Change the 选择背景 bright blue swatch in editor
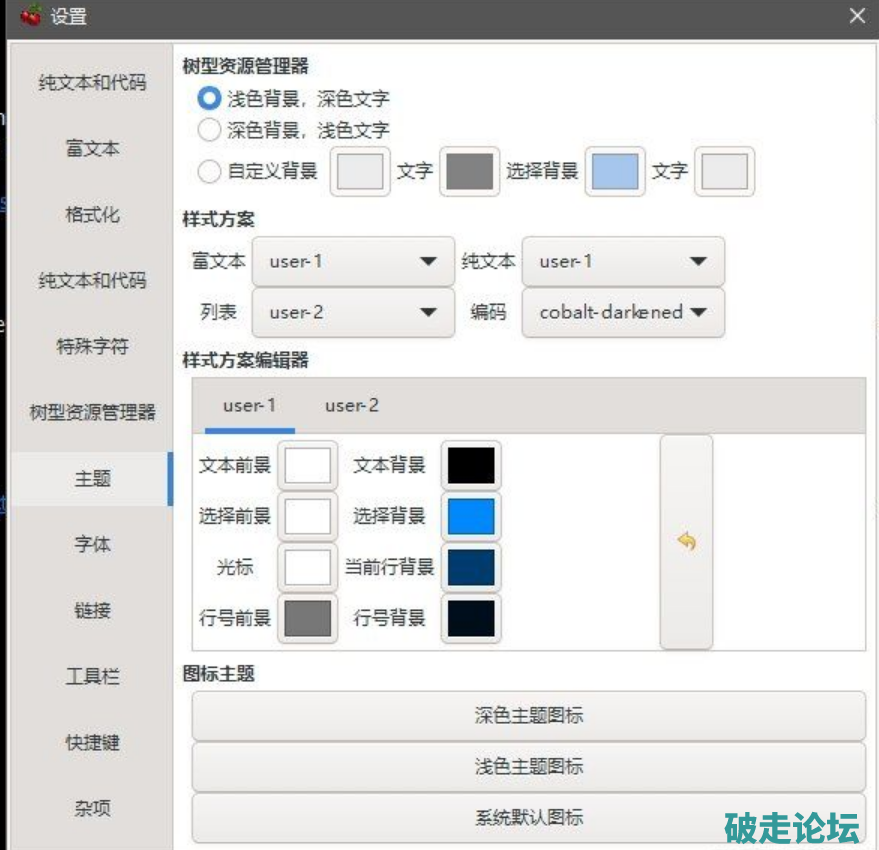879x850 pixels. click(471, 516)
